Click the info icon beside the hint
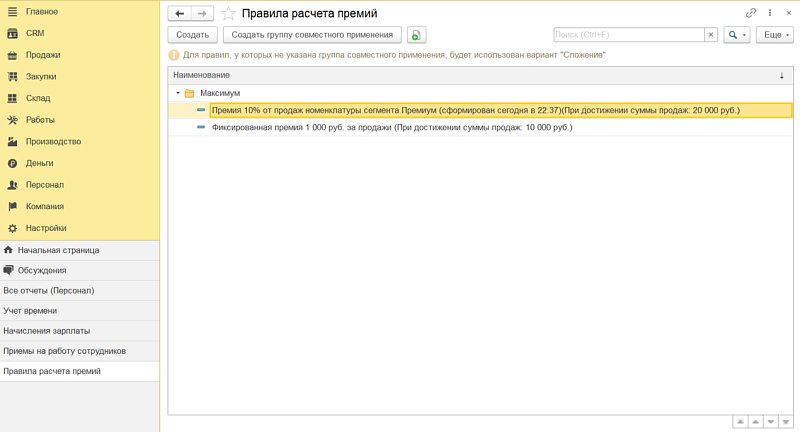This screenshot has height=432, width=800. [x=174, y=55]
